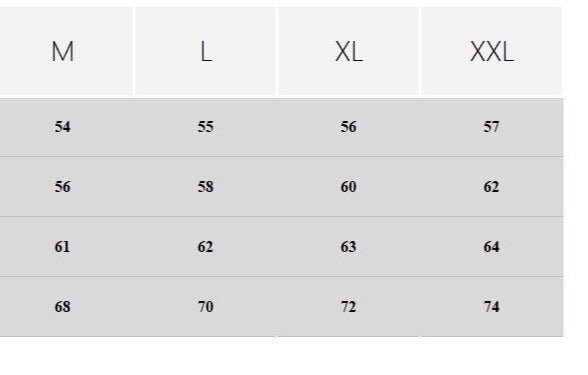Click the 72 cell under XL
The height and width of the screenshot is (375, 588).
pos(348,307)
